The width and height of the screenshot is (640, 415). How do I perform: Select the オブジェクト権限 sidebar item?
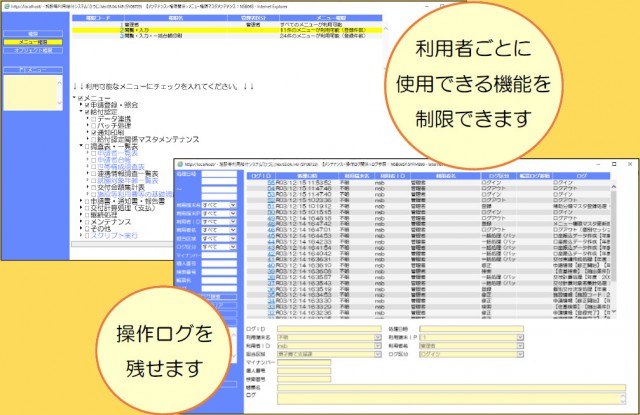tap(34, 51)
